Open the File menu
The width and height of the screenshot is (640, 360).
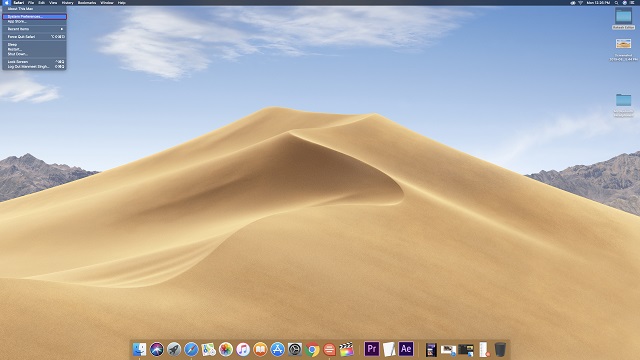[x=31, y=2]
